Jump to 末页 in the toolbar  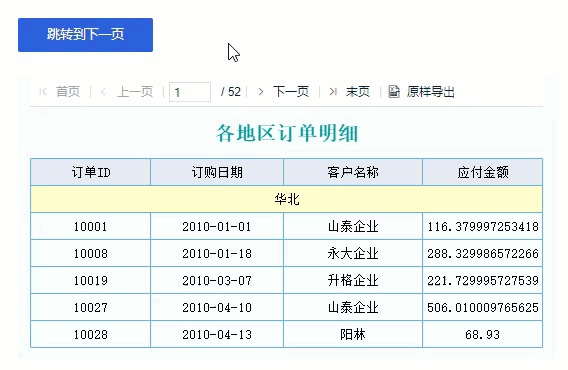click(x=358, y=92)
